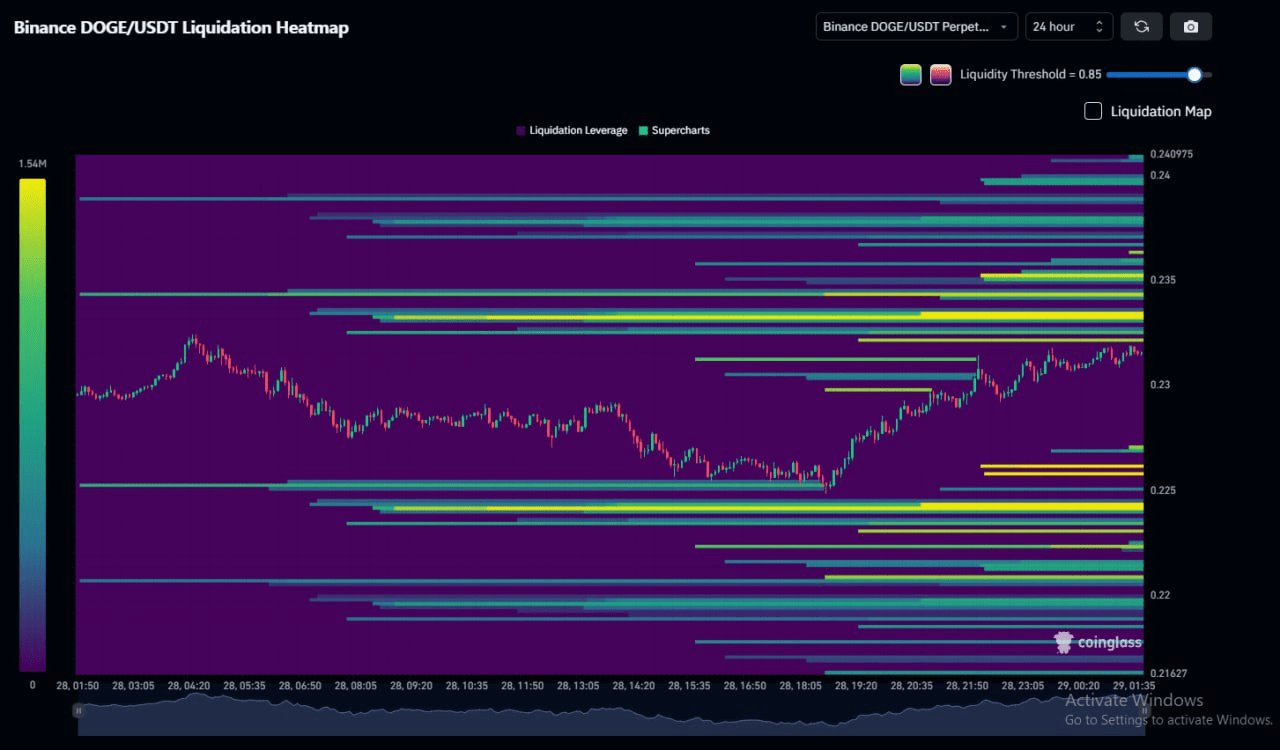This screenshot has width=1280, height=750.
Task: Click the 0.240975 price axis label
Action: (1171, 154)
